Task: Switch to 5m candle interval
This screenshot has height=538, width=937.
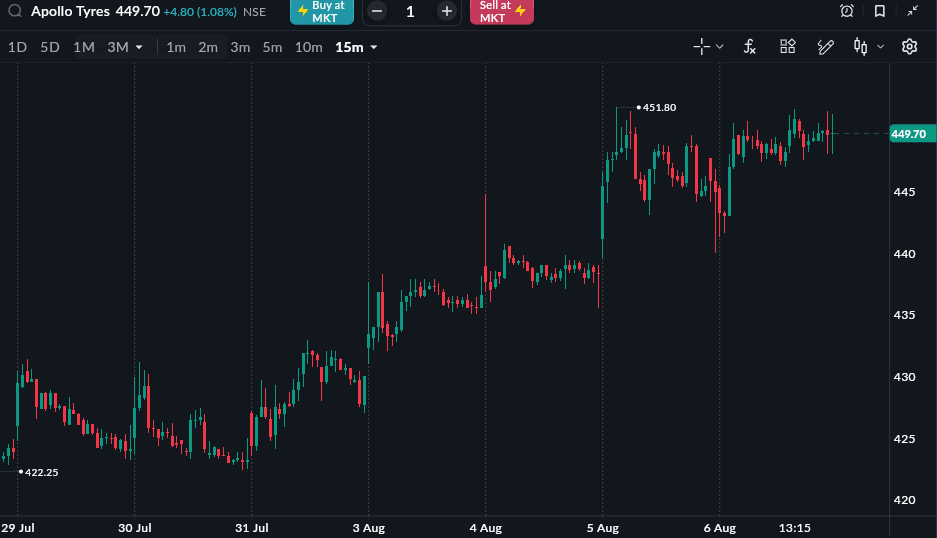Action: [x=272, y=47]
